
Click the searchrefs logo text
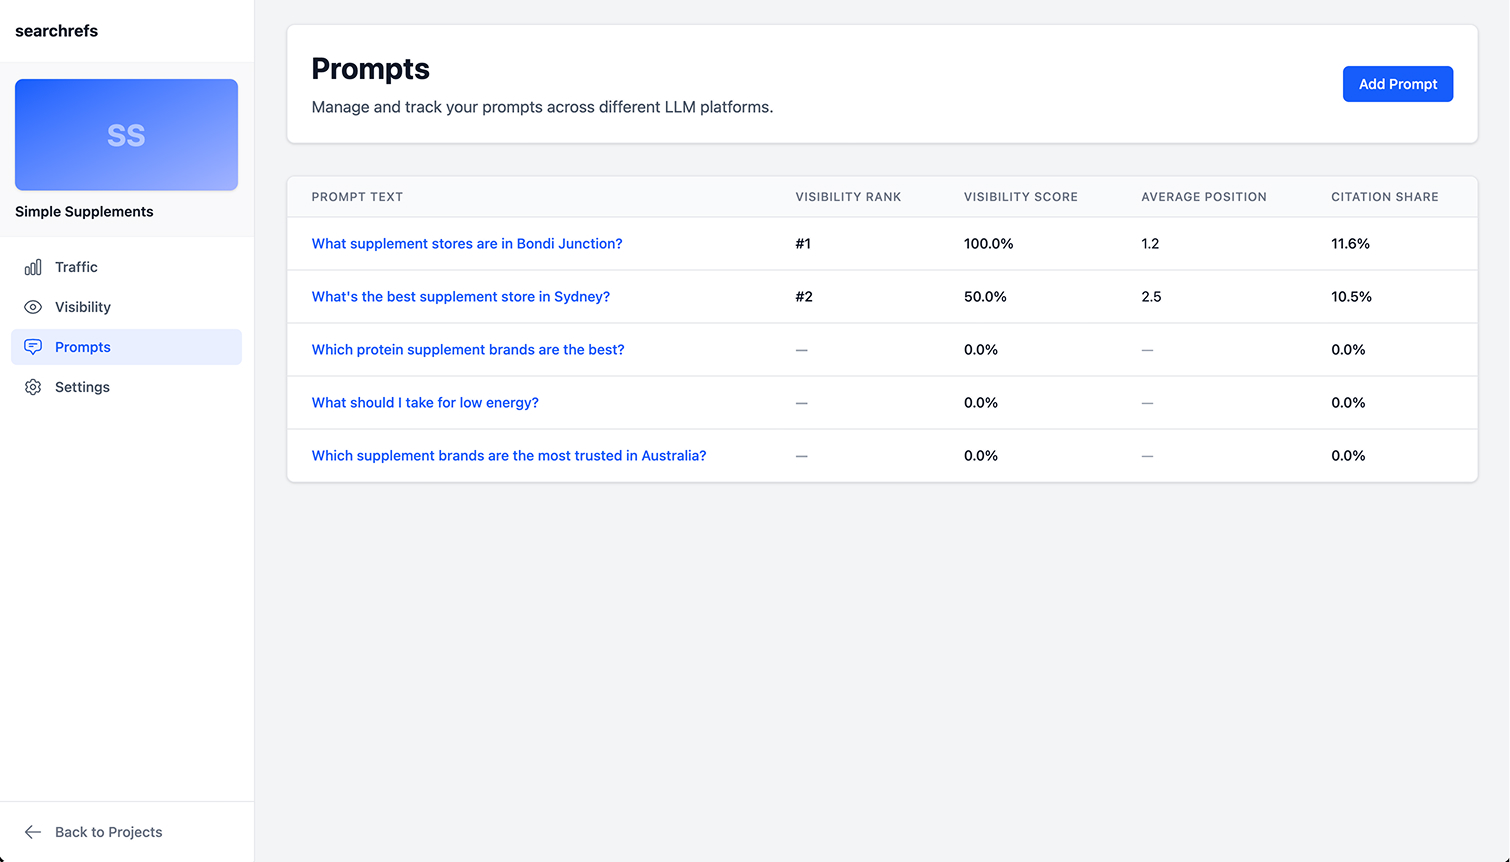tap(56, 31)
